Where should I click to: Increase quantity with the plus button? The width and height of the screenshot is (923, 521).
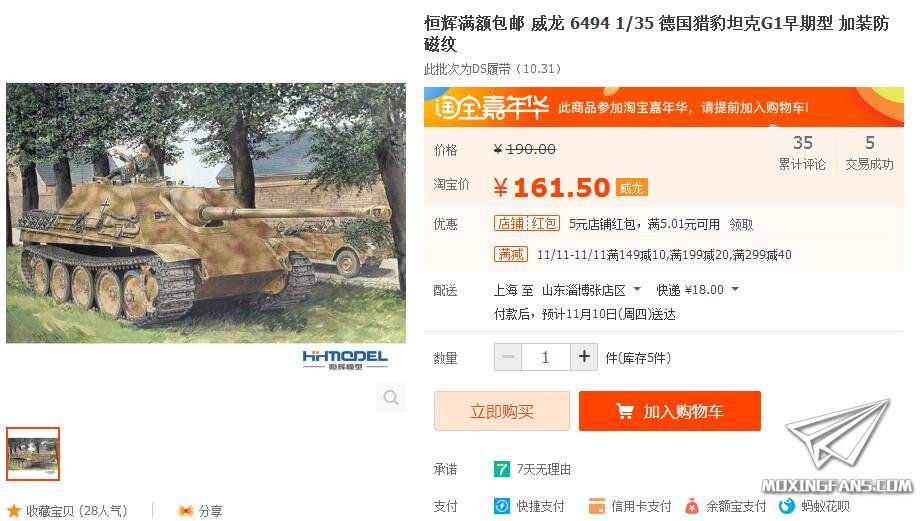pyautogui.click(x=584, y=357)
